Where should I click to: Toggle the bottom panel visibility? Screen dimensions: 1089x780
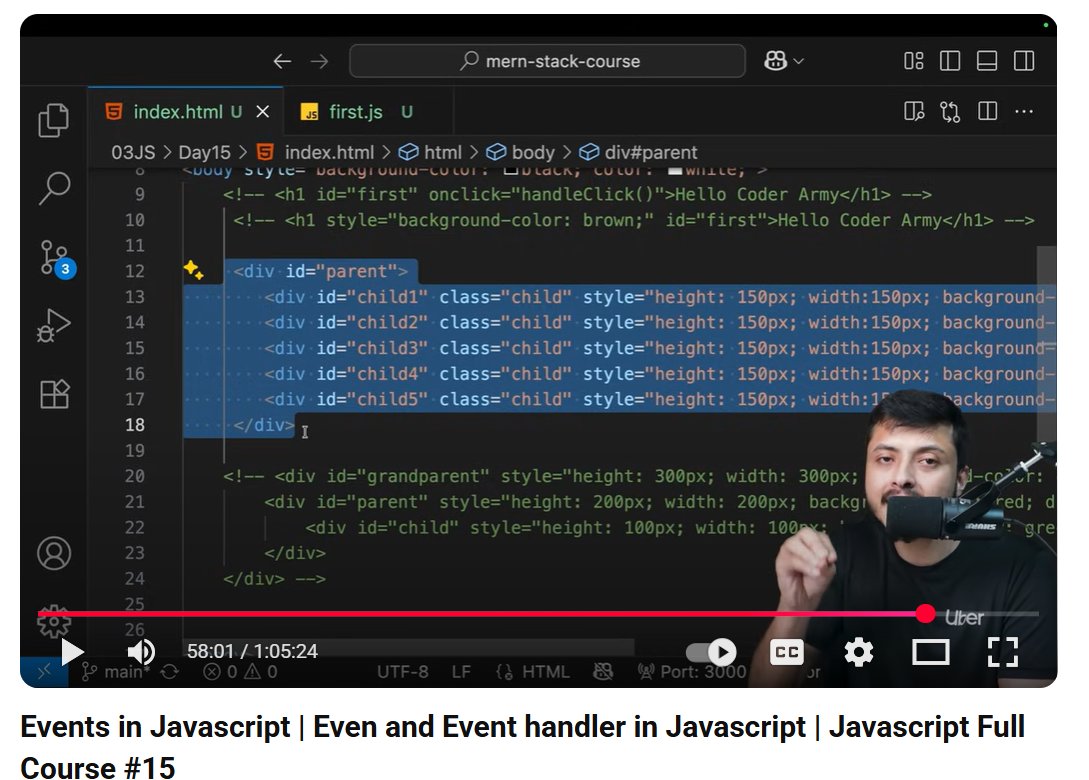(x=987, y=61)
